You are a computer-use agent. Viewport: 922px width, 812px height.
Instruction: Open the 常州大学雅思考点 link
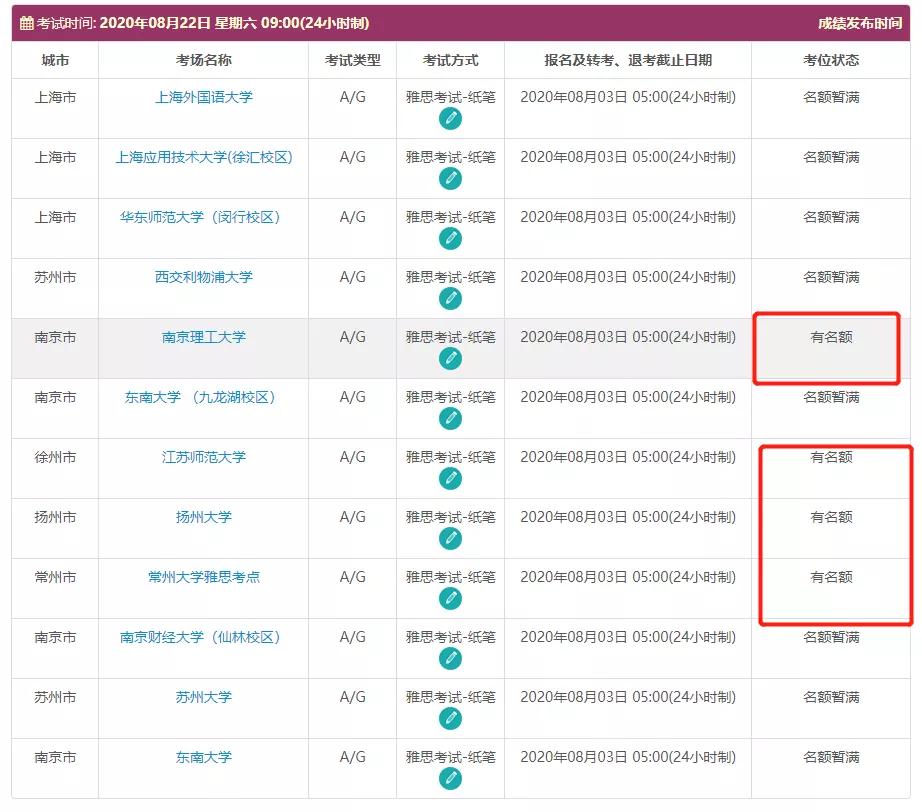tap(203, 577)
